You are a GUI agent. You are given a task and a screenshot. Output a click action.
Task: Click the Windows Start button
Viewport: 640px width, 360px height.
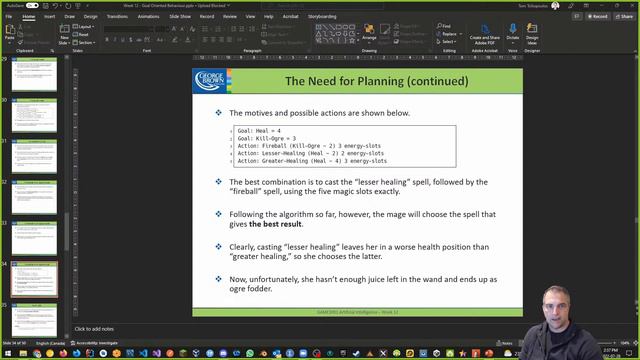(8, 353)
